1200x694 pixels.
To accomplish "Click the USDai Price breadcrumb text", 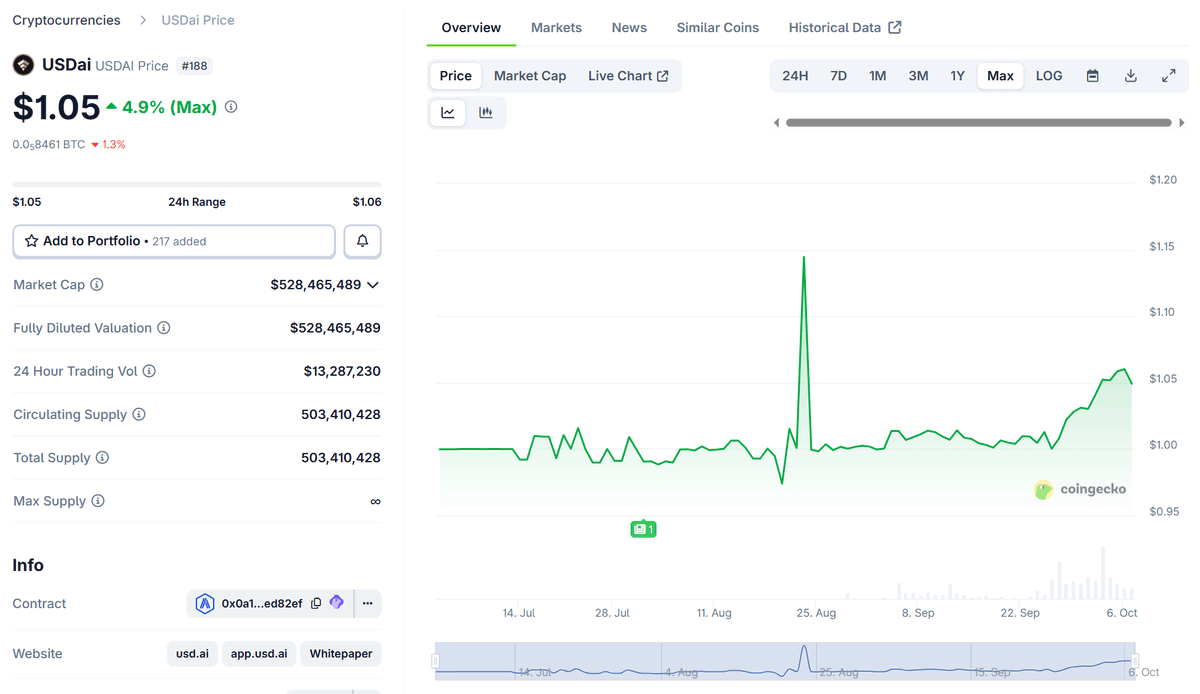I will (198, 20).
